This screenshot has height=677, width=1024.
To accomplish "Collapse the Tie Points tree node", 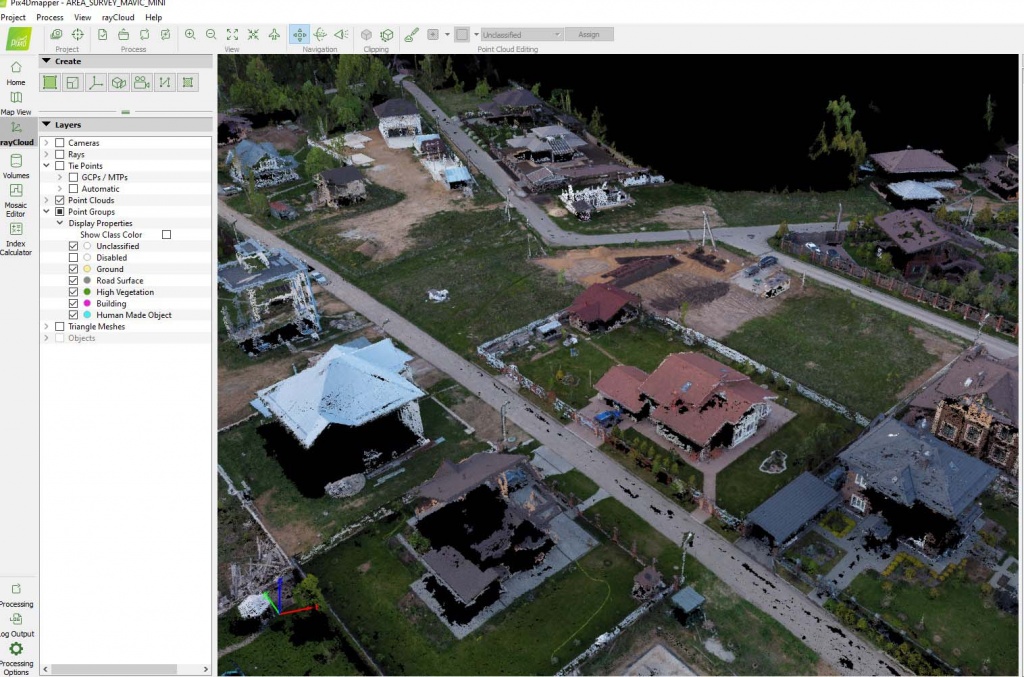I will (x=46, y=166).
